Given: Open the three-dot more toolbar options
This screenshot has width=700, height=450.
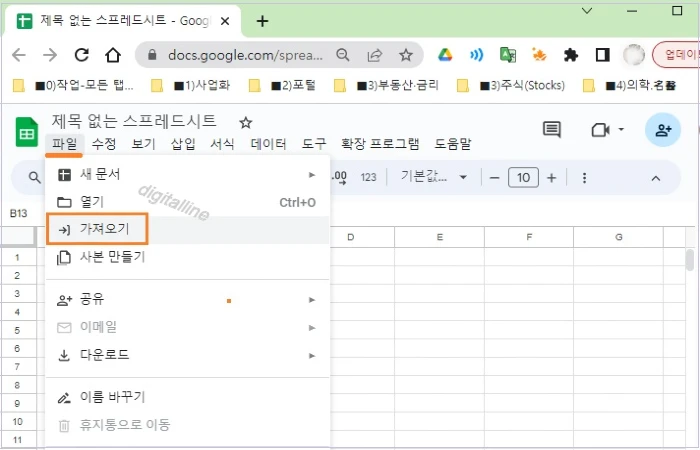Looking at the screenshot, I should 584,178.
